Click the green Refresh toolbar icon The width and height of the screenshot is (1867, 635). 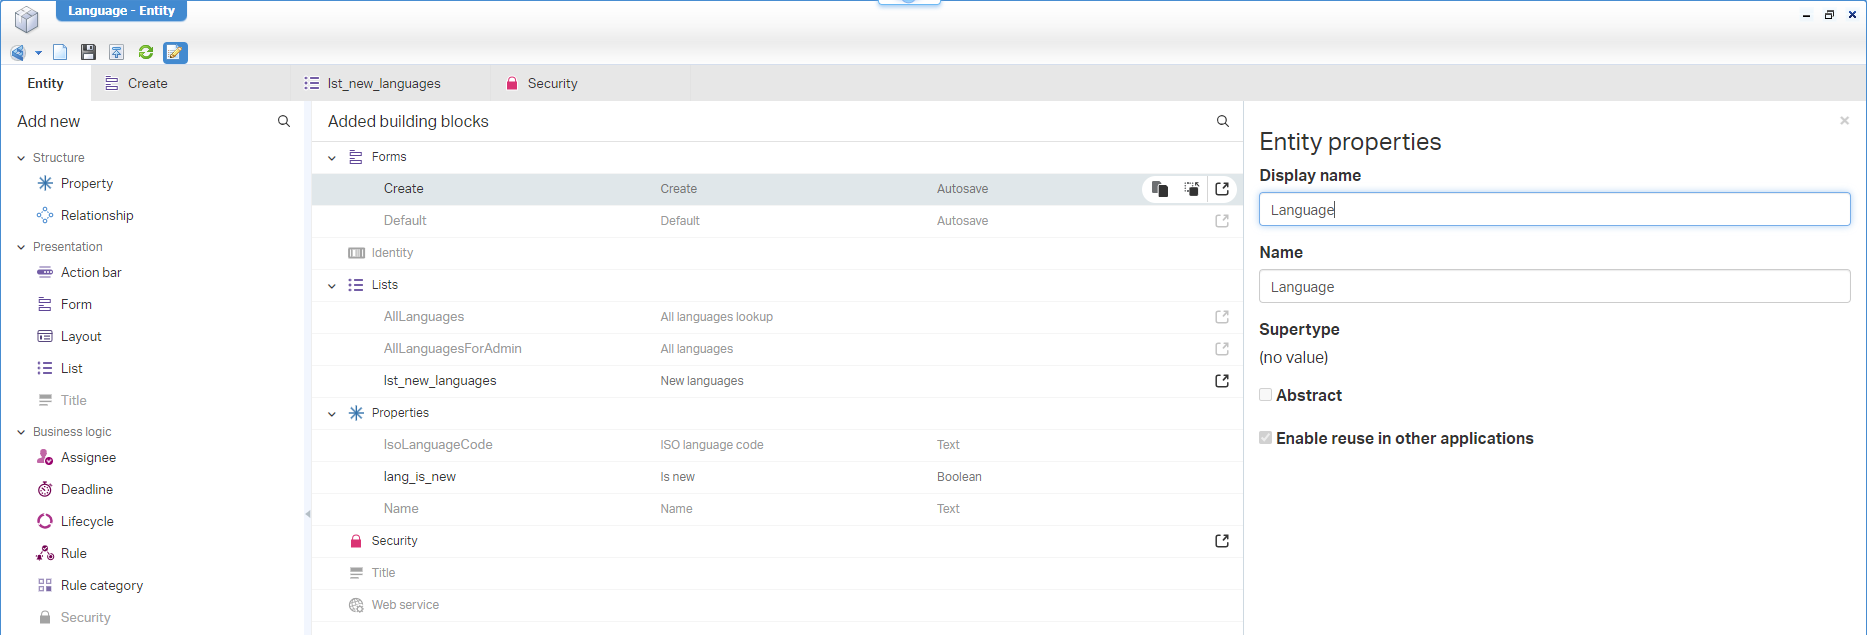pos(146,52)
